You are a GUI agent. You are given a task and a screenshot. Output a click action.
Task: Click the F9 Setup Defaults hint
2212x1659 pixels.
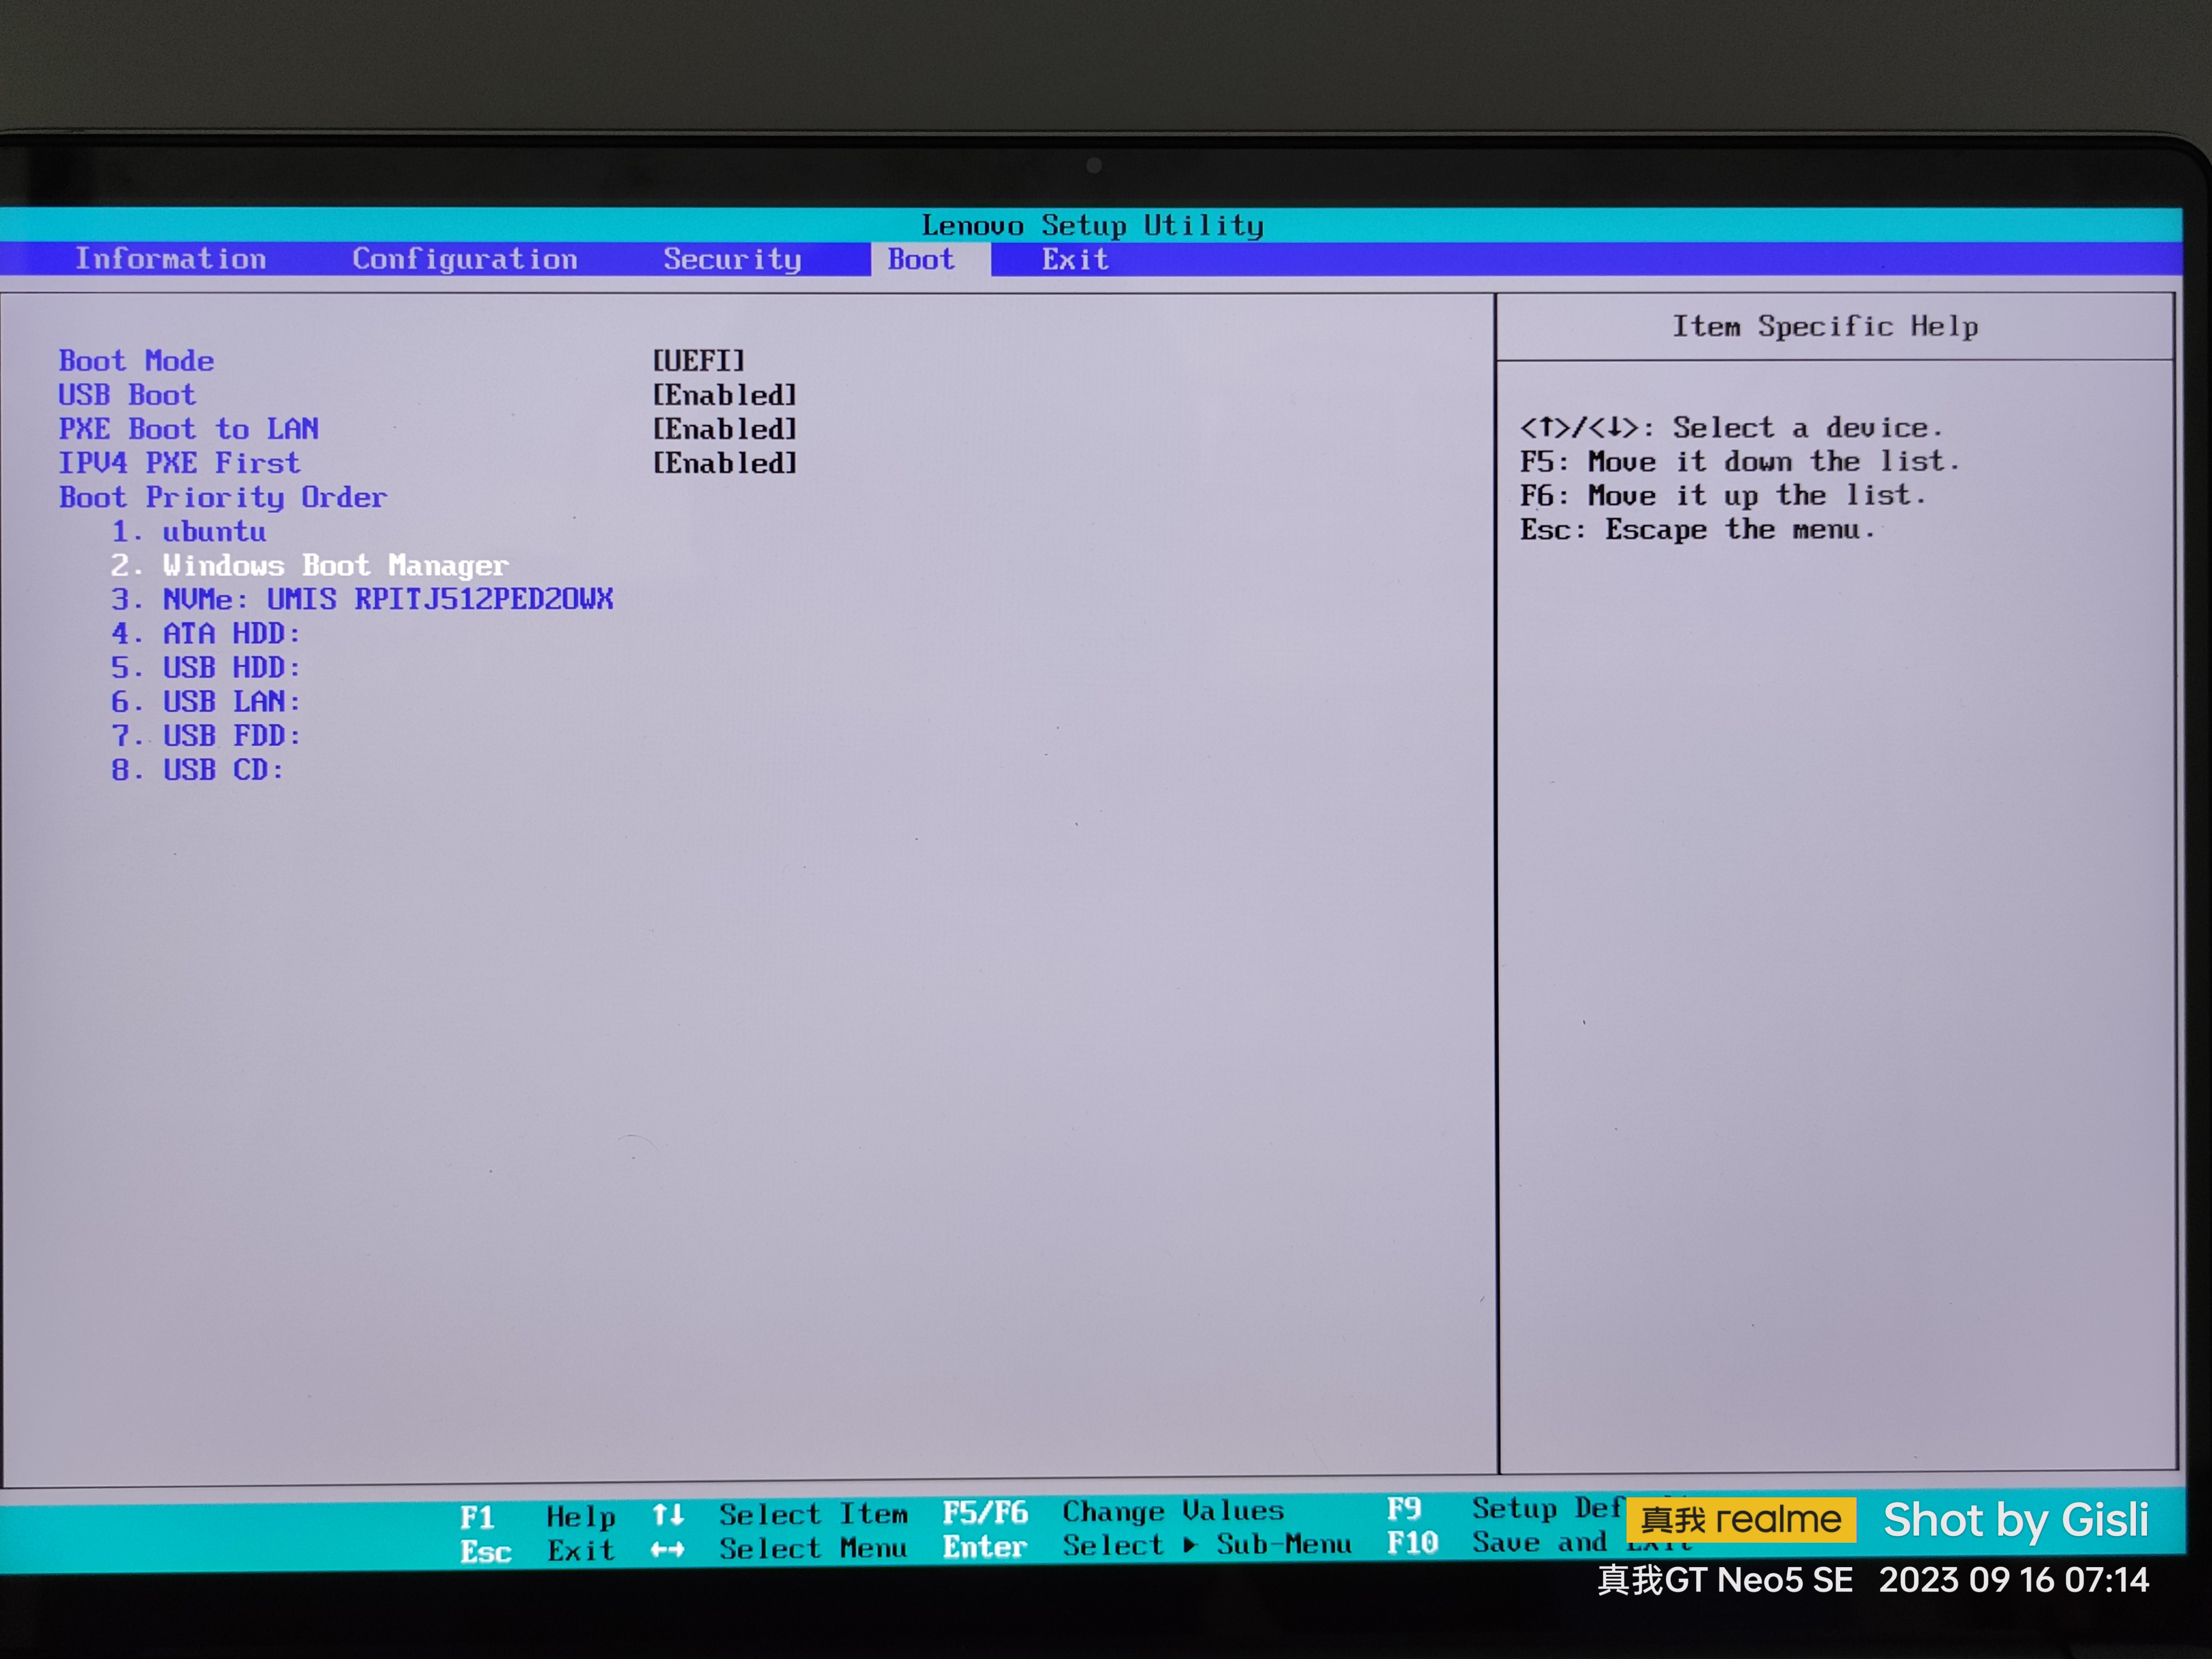tap(1505, 1508)
